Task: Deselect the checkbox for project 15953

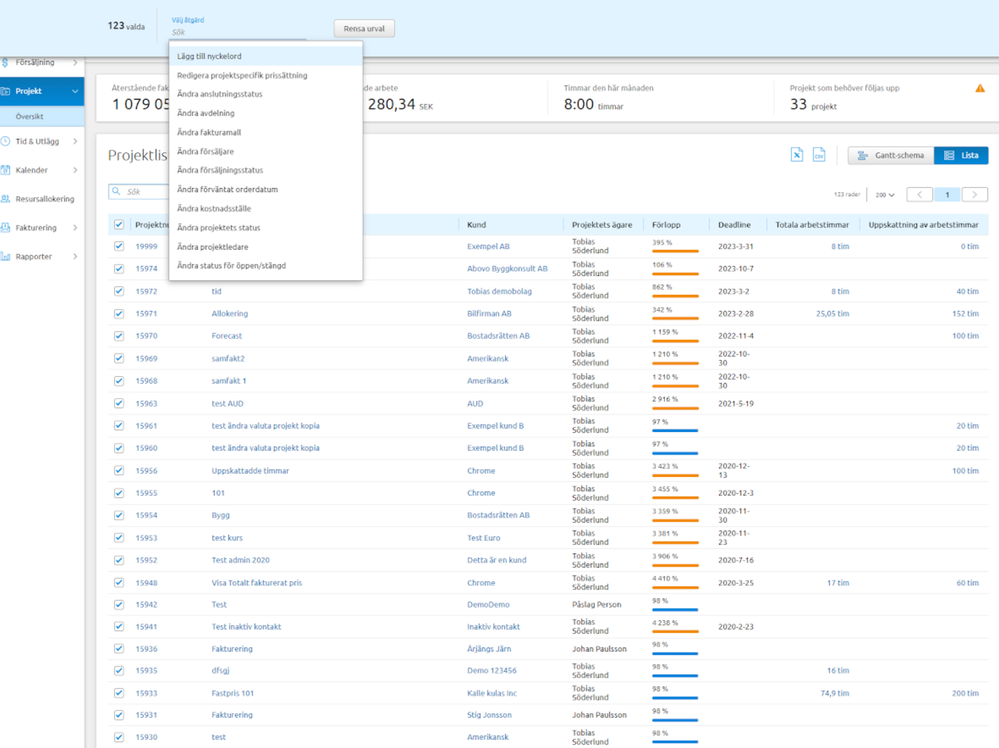Action: [119, 538]
